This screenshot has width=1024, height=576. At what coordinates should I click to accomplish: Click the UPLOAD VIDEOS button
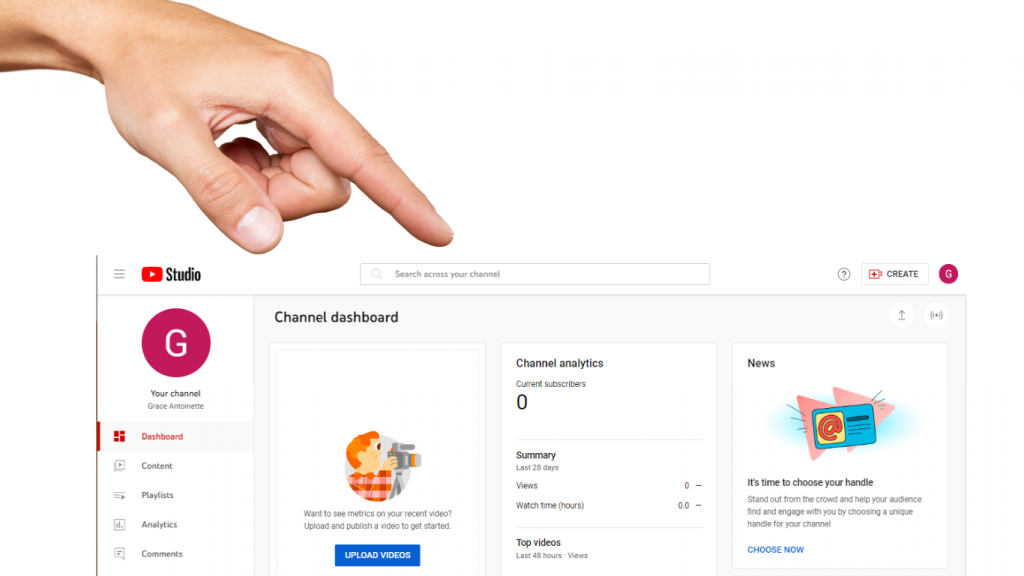tap(377, 555)
